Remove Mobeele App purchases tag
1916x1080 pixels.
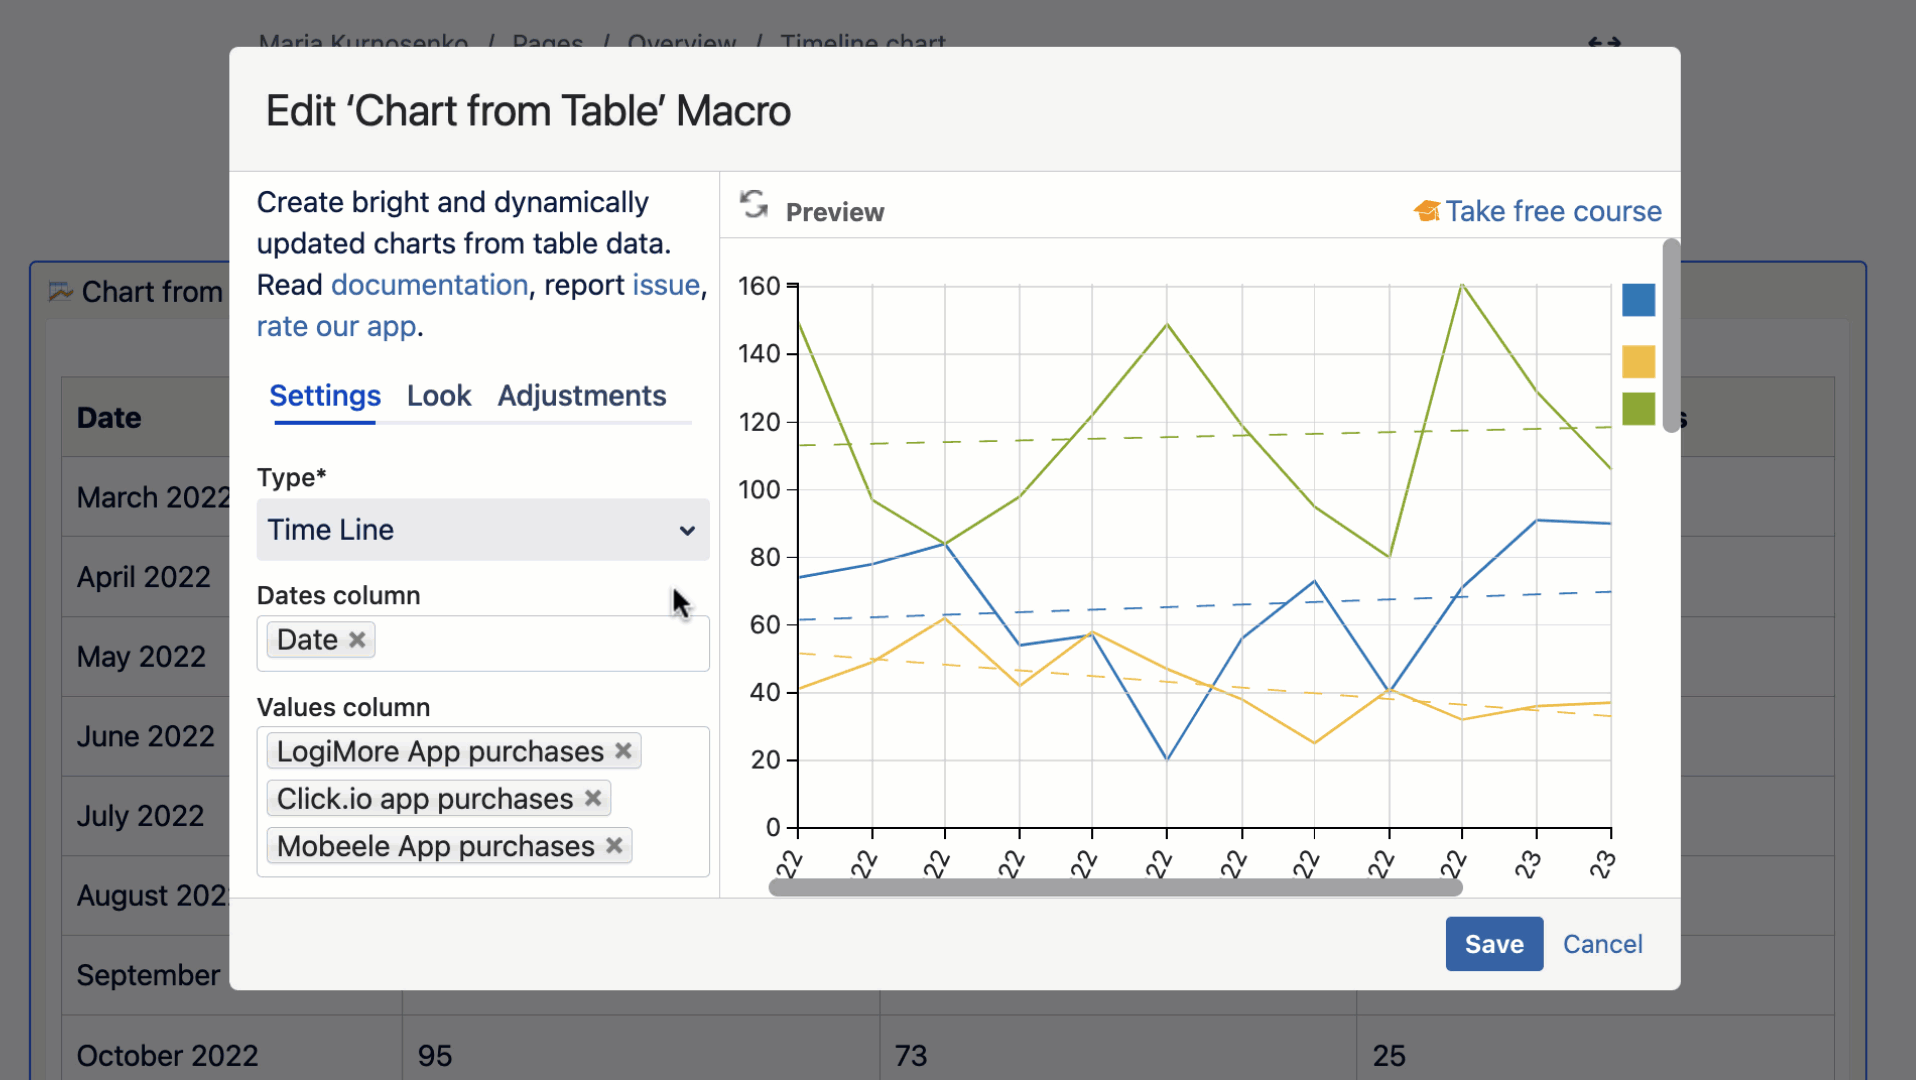(x=614, y=846)
